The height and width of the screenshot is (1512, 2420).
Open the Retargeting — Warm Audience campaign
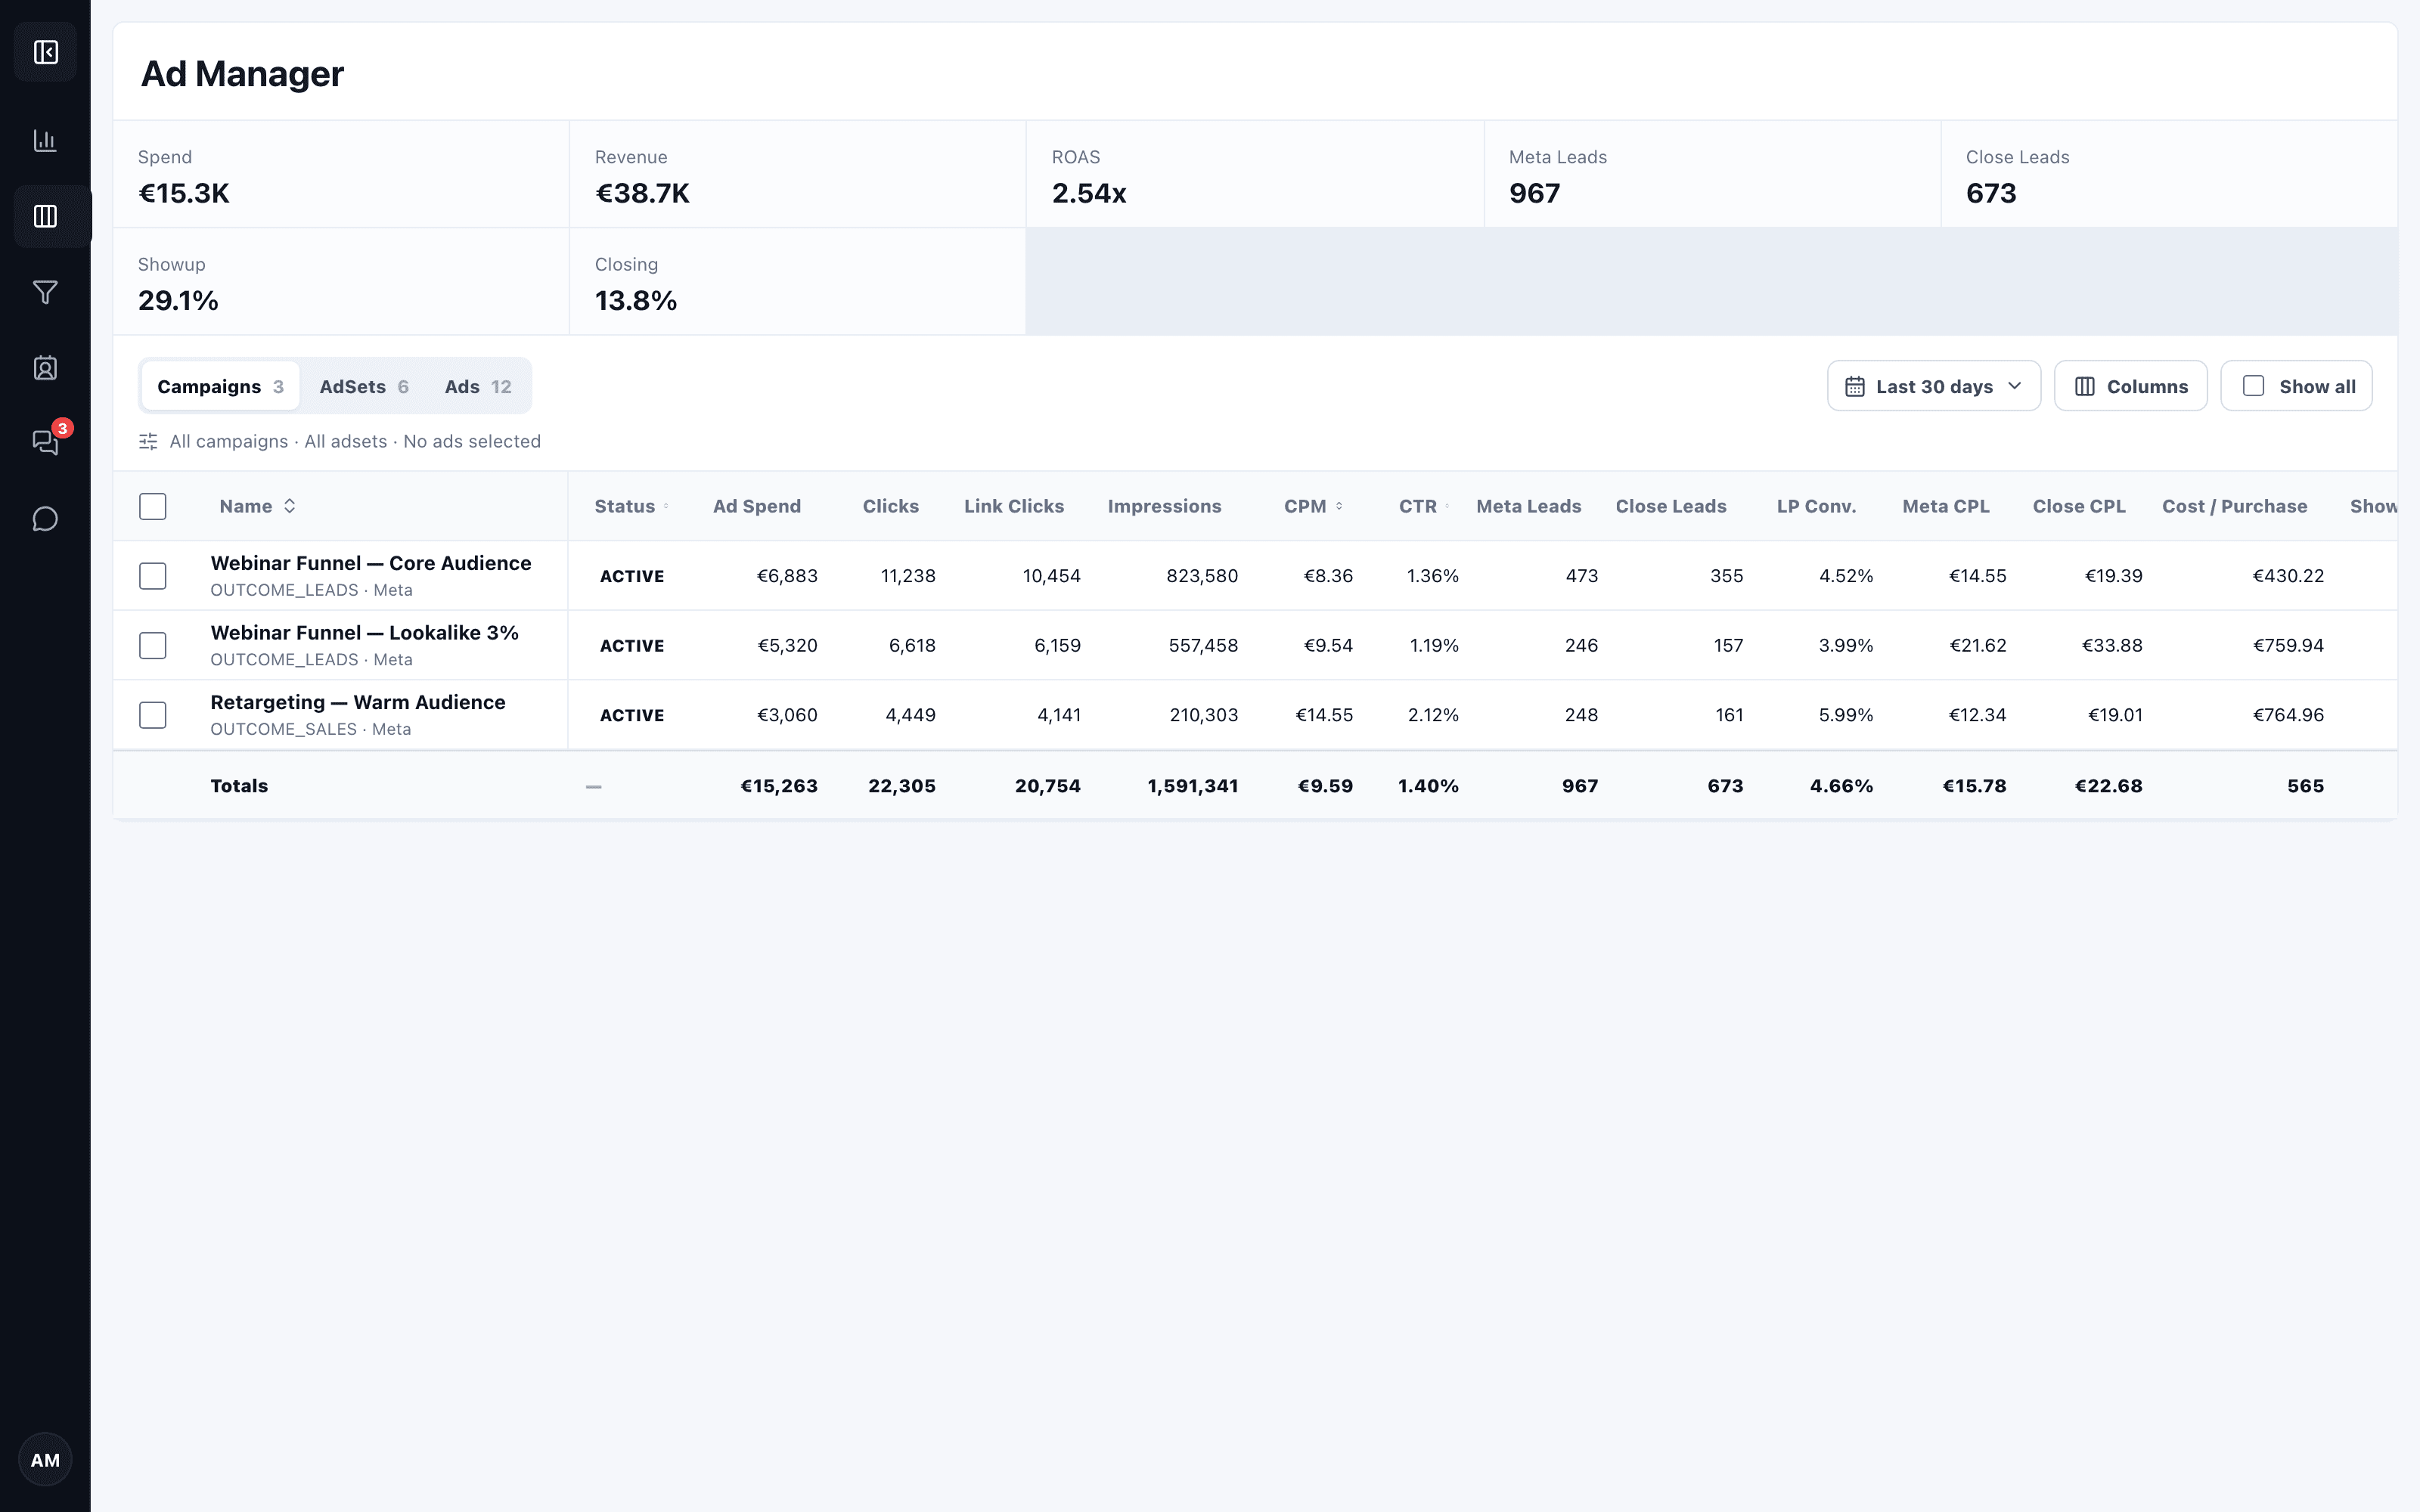coord(358,702)
